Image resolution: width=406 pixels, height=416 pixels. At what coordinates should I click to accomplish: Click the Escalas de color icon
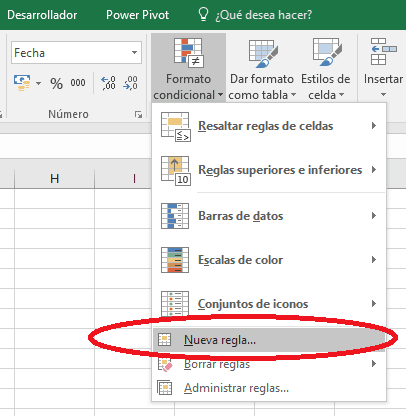[x=175, y=260]
